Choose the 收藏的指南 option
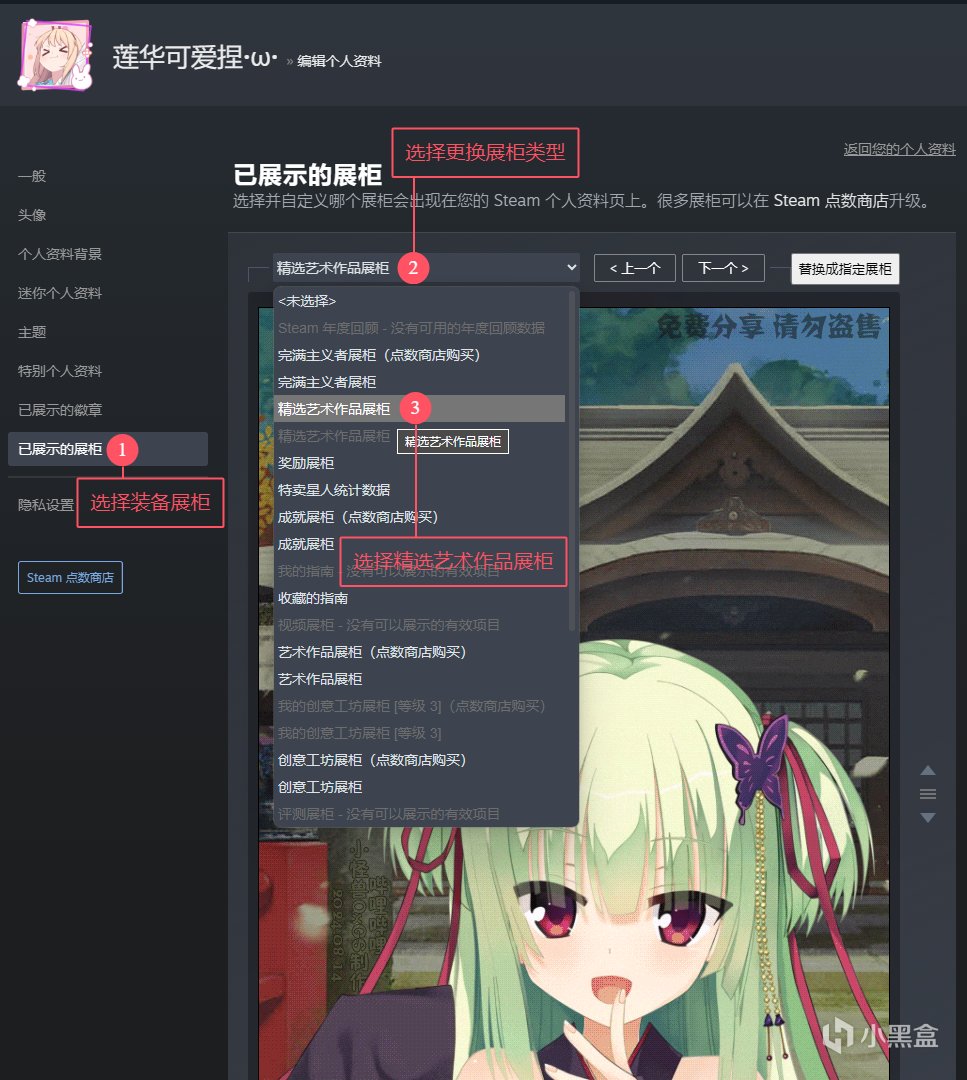The width and height of the screenshot is (967, 1080). coord(419,598)
